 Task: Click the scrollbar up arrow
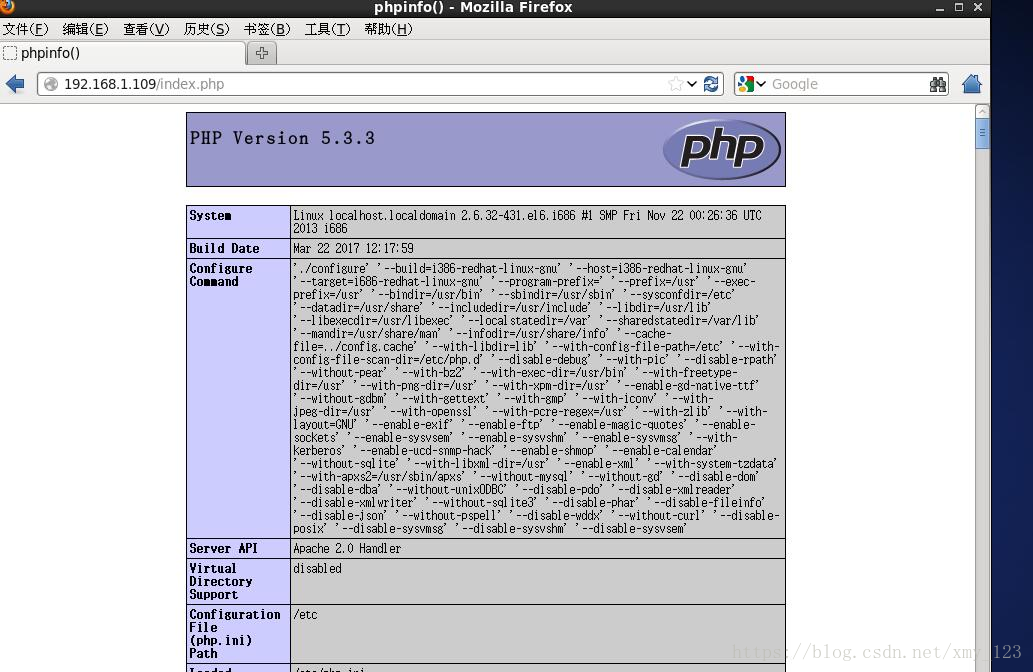(x=982, y=111)
